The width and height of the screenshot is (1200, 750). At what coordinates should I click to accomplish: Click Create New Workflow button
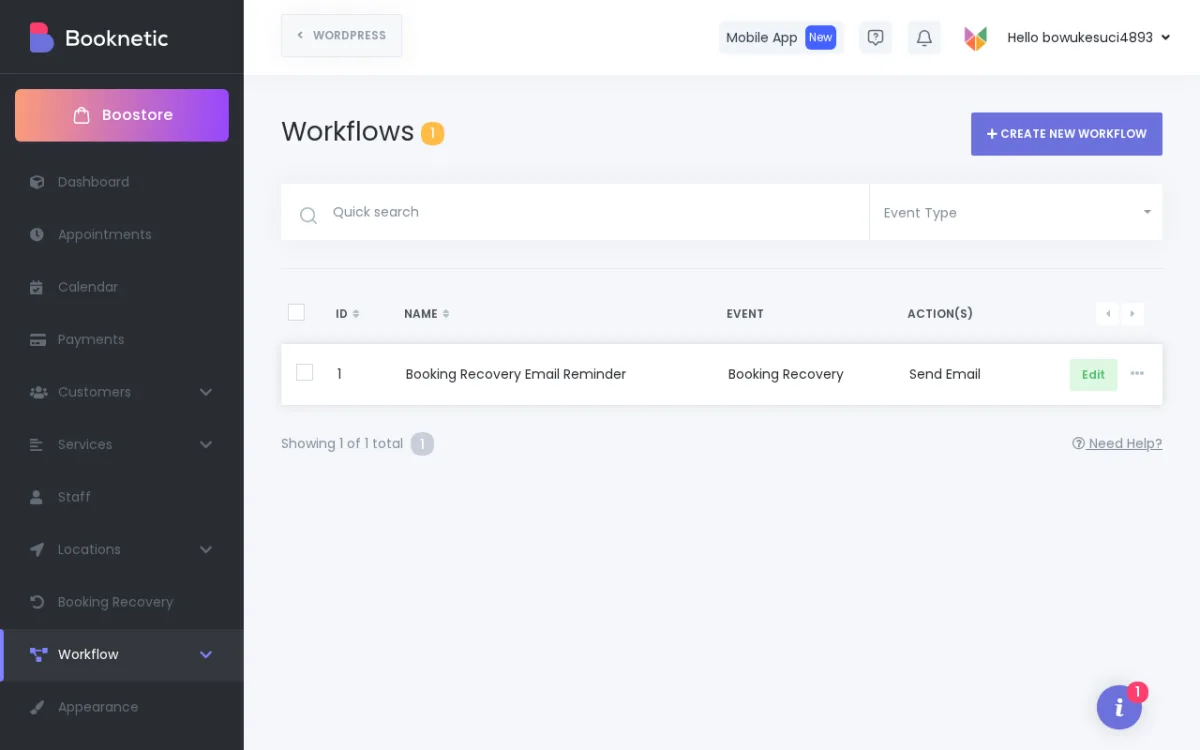point(1066,134)
